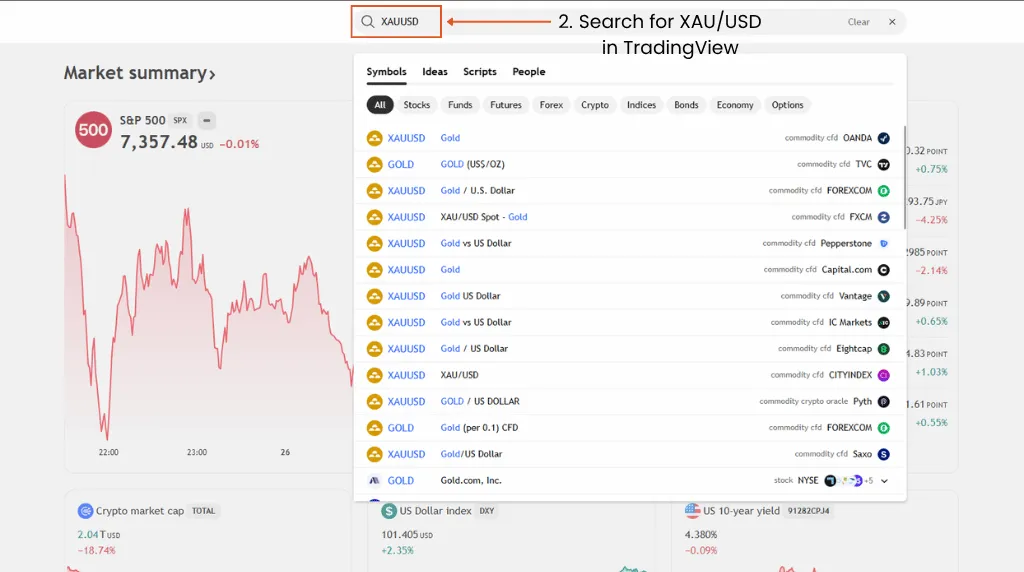The image size is (1024, 572).
Task: Click the OANDA broker logo icon
Action: pos(884,138)
